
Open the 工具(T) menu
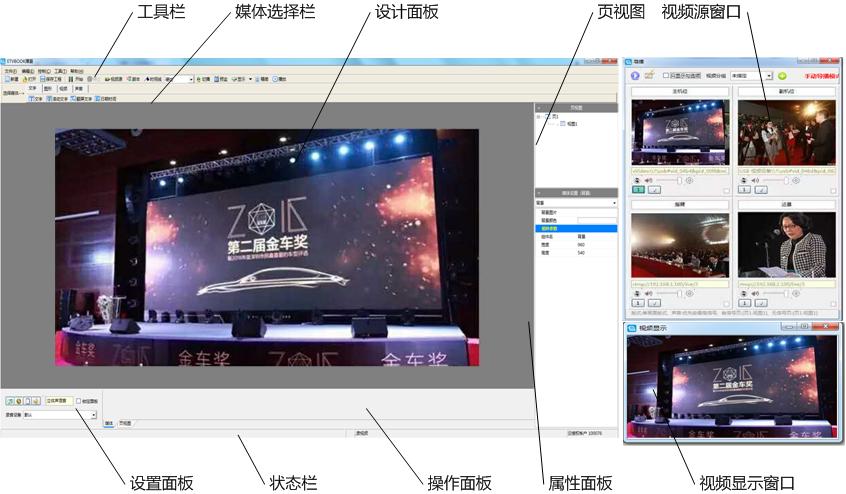[x=60, y=71]
